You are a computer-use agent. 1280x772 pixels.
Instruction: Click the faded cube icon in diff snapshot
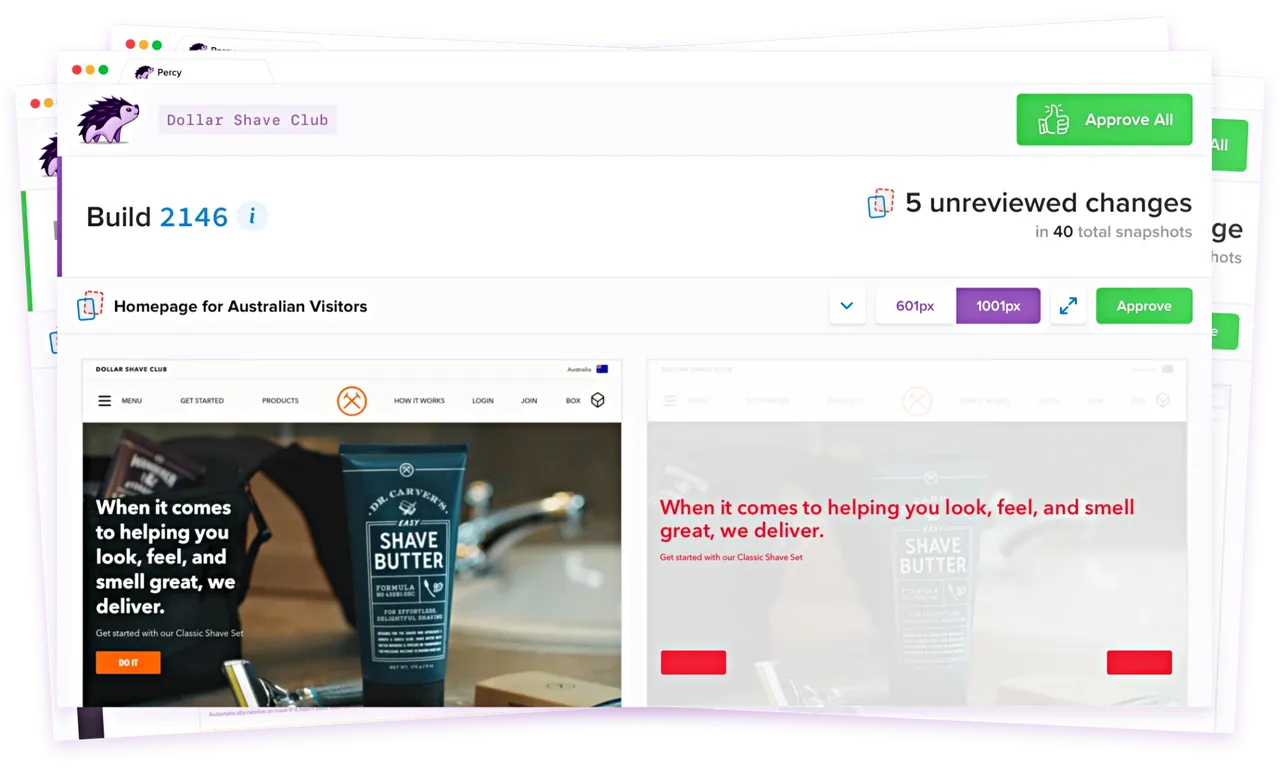coord(1163,400)
